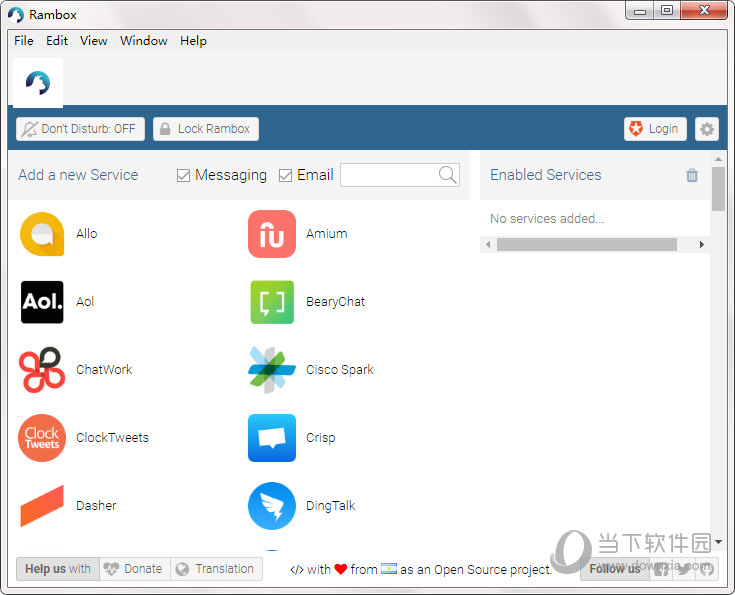This screenshot has height=595, width=735.
Task: Click the ClockTweets service icon
Action: (42, 438)
